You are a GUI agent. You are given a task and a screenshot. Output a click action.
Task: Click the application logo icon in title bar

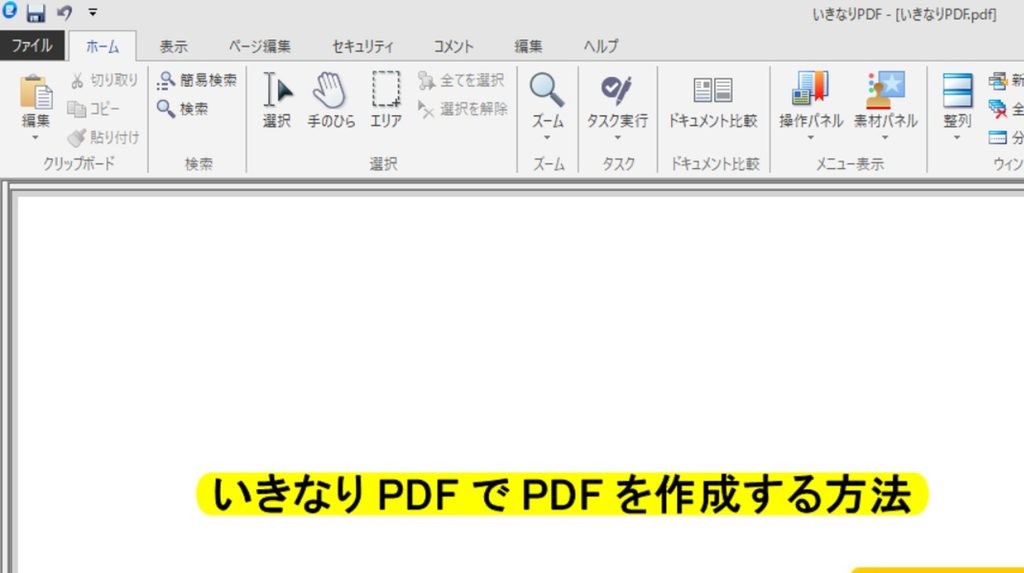pos(9,10)
